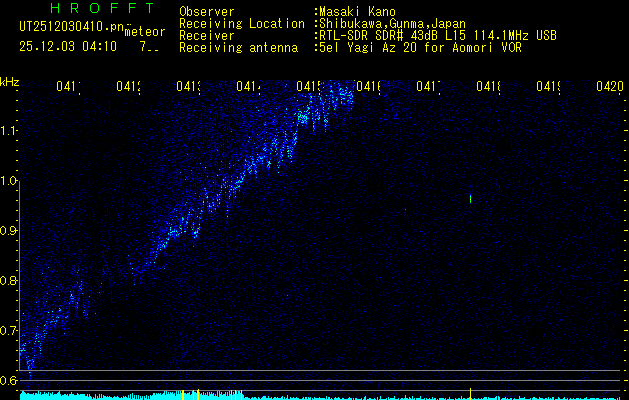The image size is (629, 400).
Task: Click the 0.7 kHz frequency axis label
Action: [8, 331]
